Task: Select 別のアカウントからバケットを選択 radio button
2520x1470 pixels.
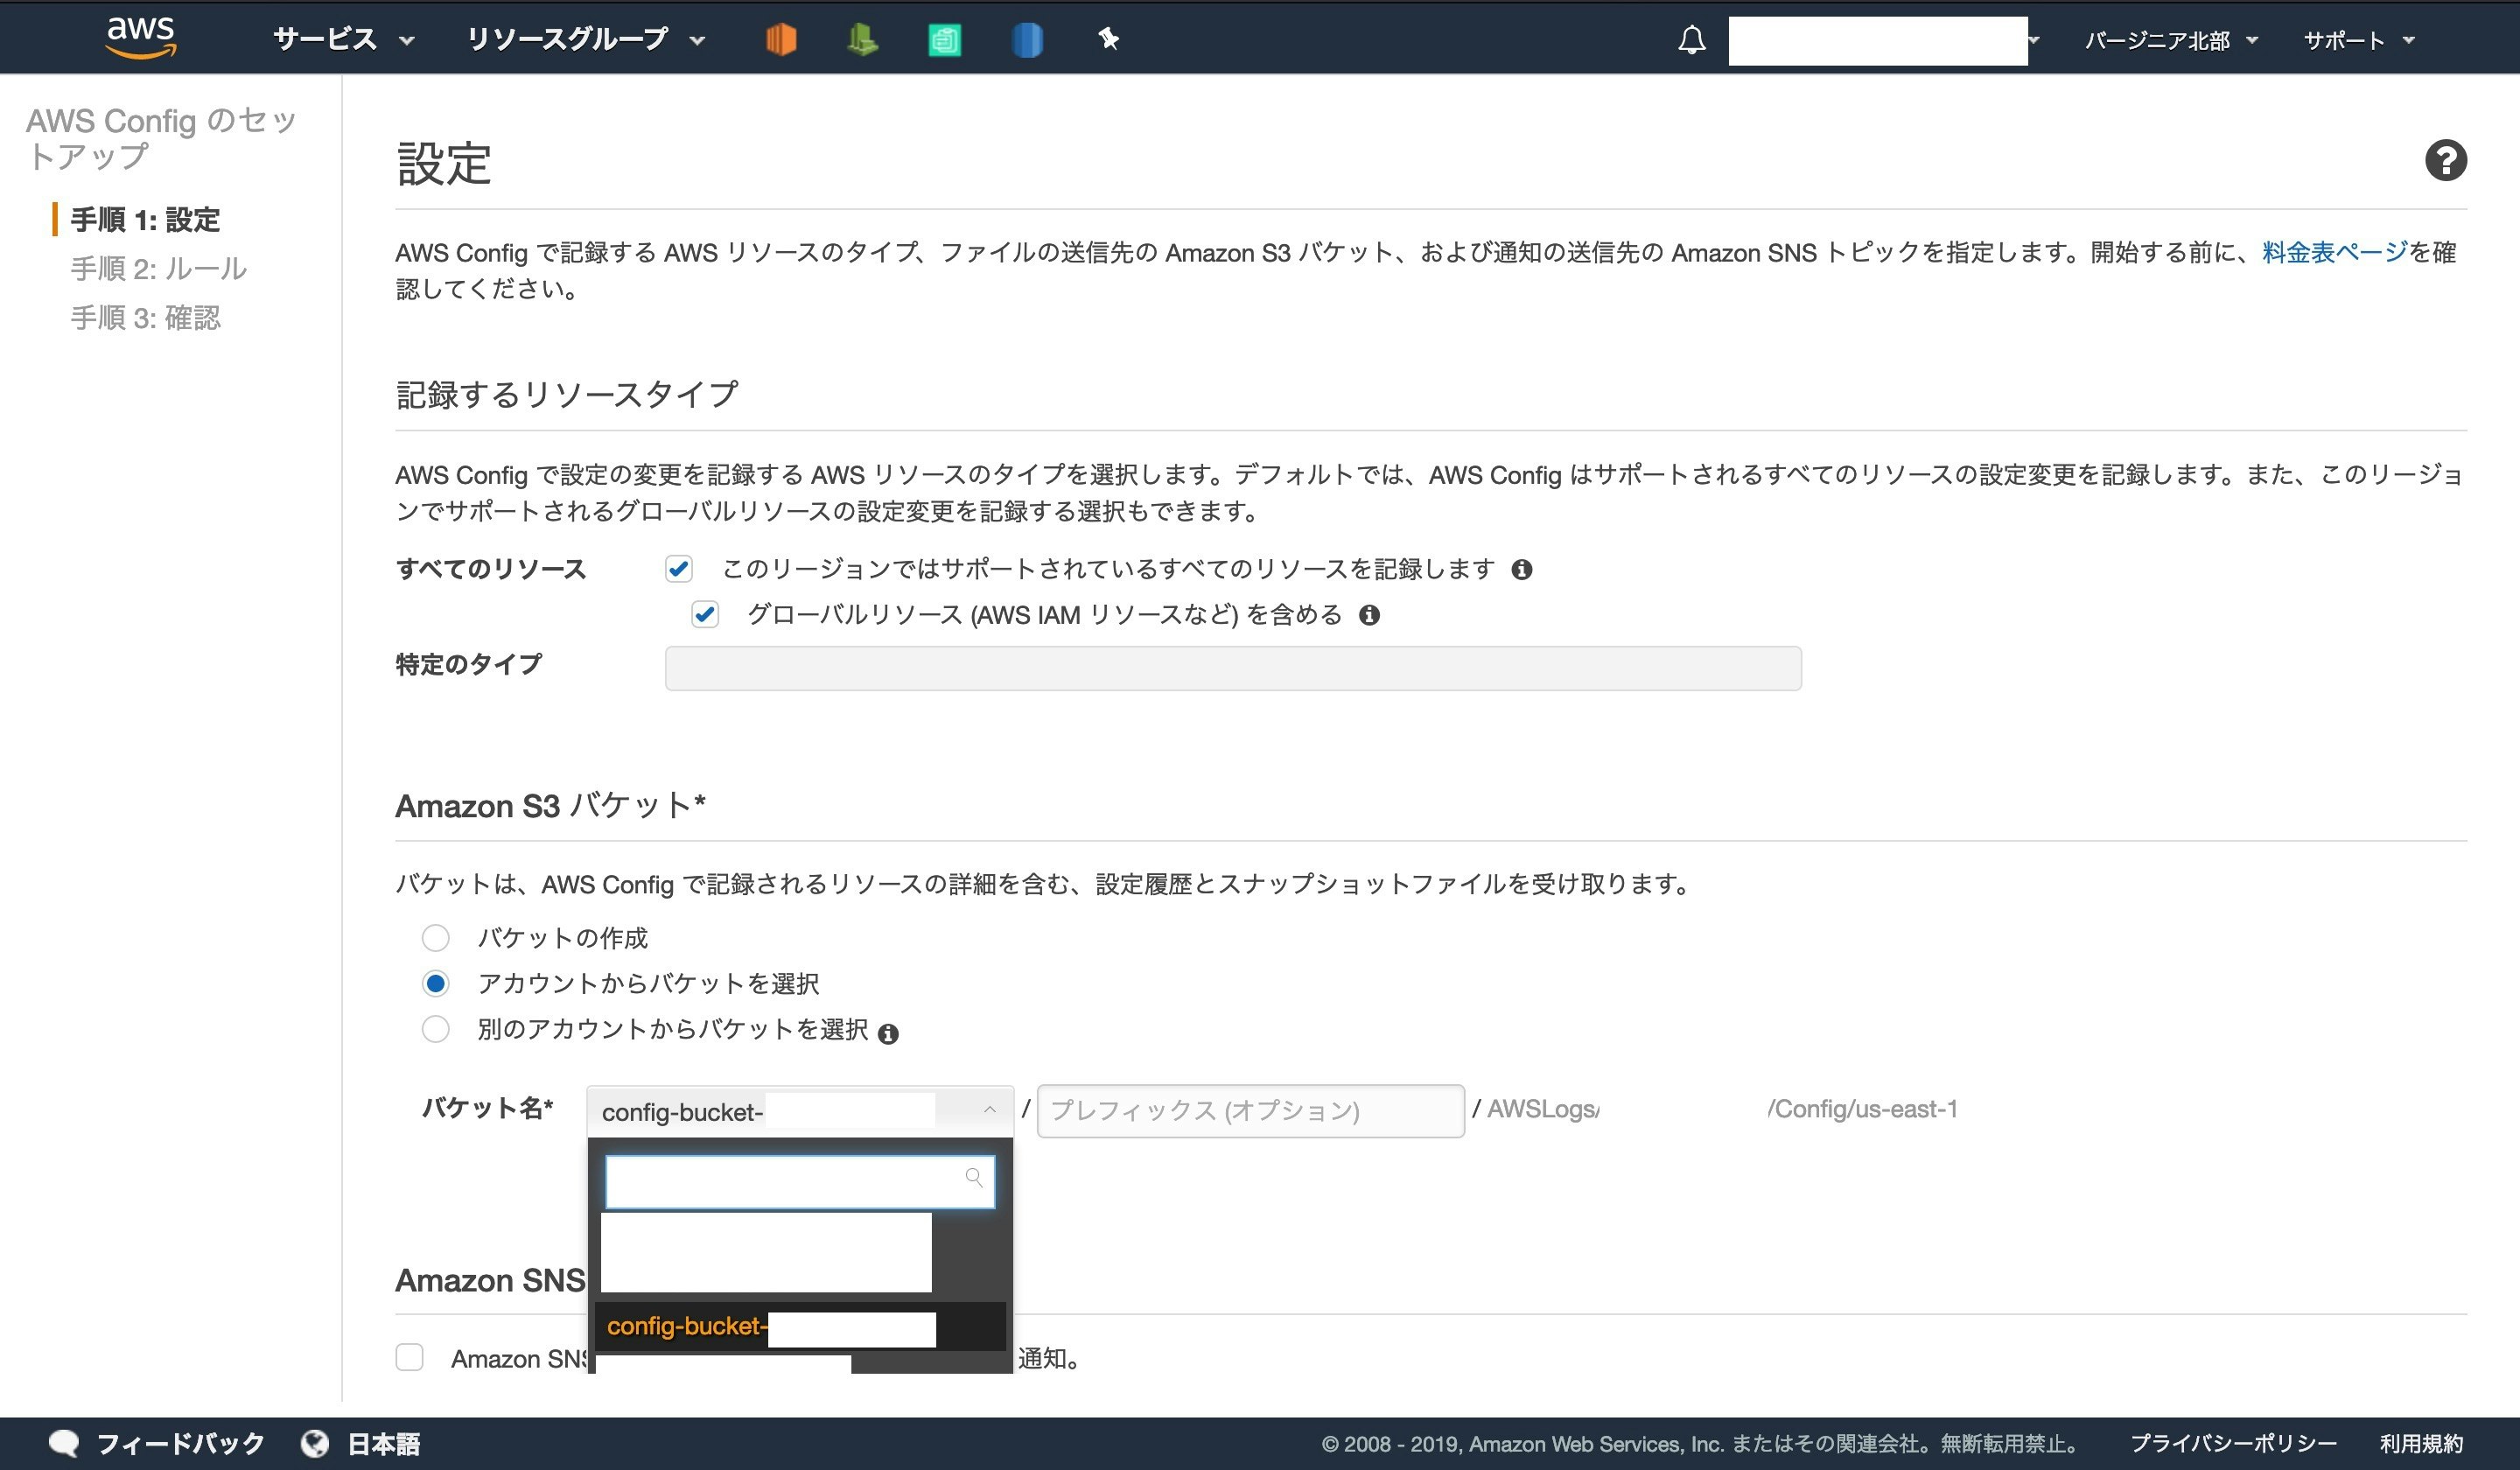Action: point(434,1031)
